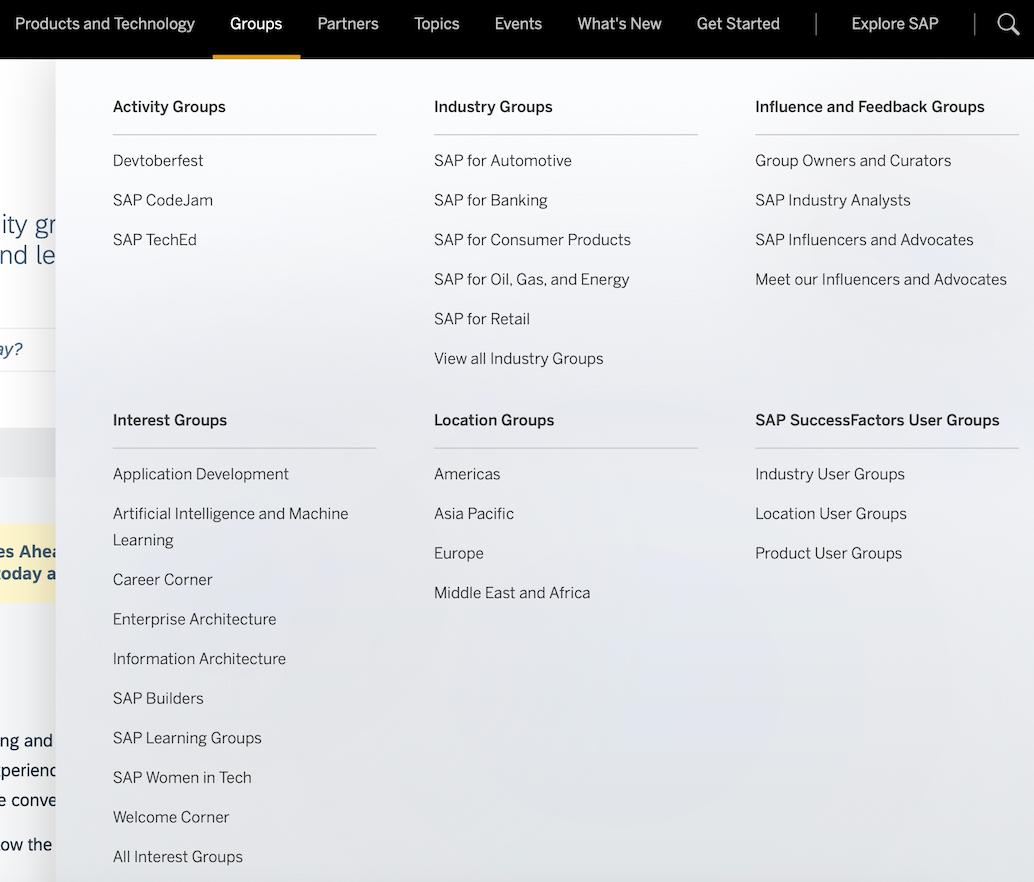Open Location User Groups
Image resolution: width=1034 pixels, height=882 pixels.
point(831,514)
